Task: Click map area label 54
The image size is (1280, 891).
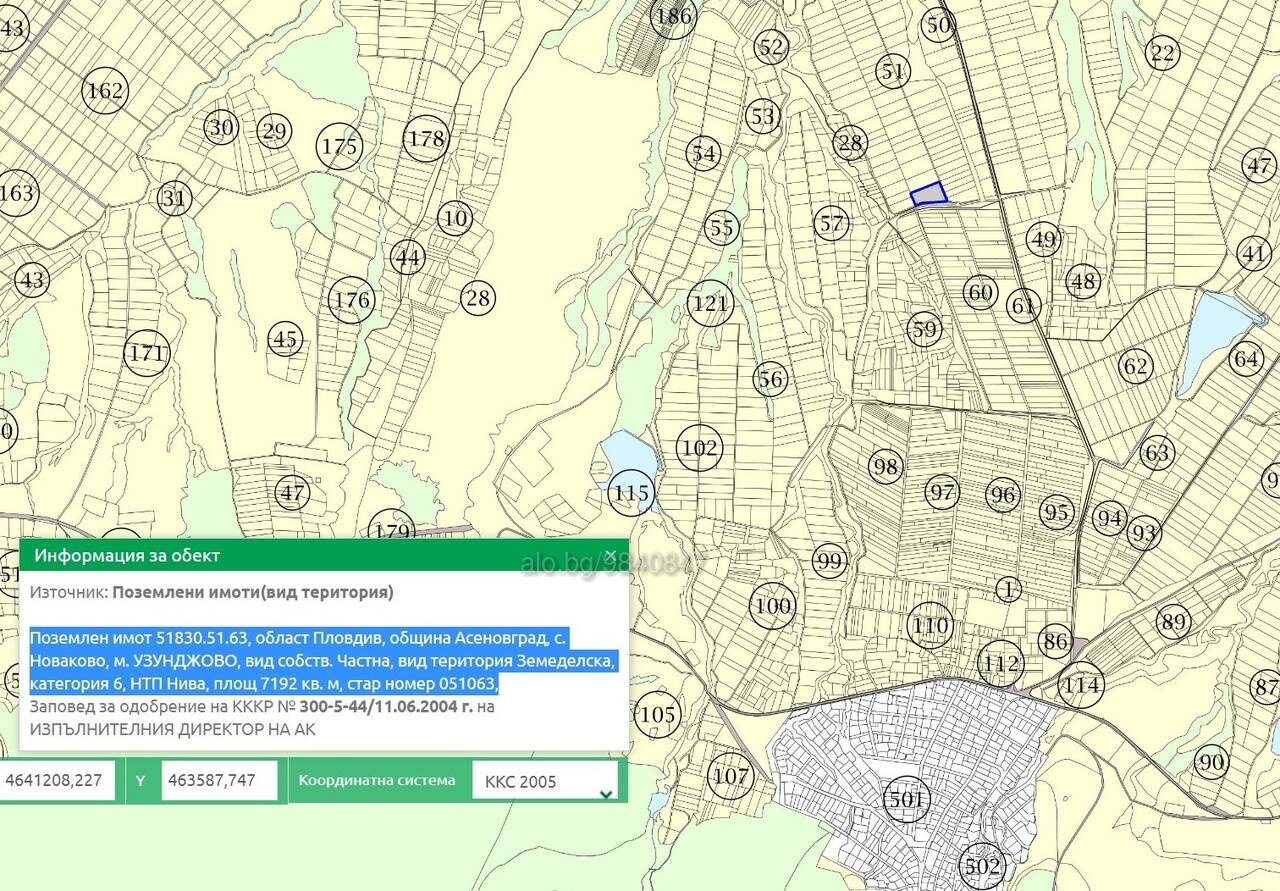Action: (704, 153)
